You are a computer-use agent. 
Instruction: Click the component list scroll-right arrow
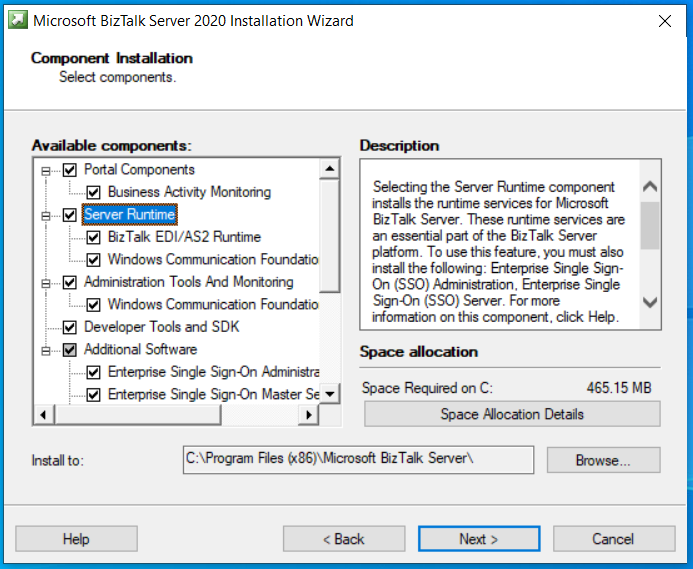(x=309, y=415)
